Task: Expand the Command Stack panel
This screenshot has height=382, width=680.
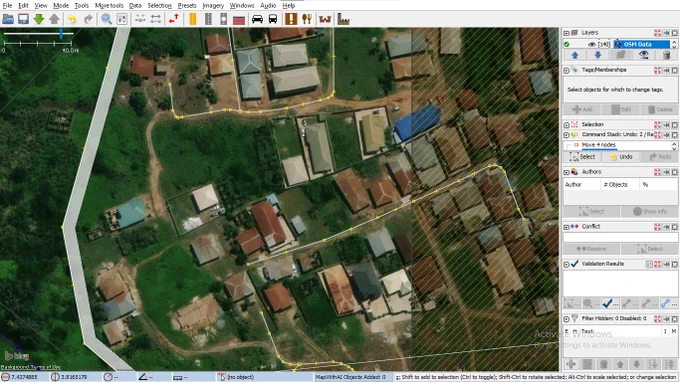Action: (566, 135)
